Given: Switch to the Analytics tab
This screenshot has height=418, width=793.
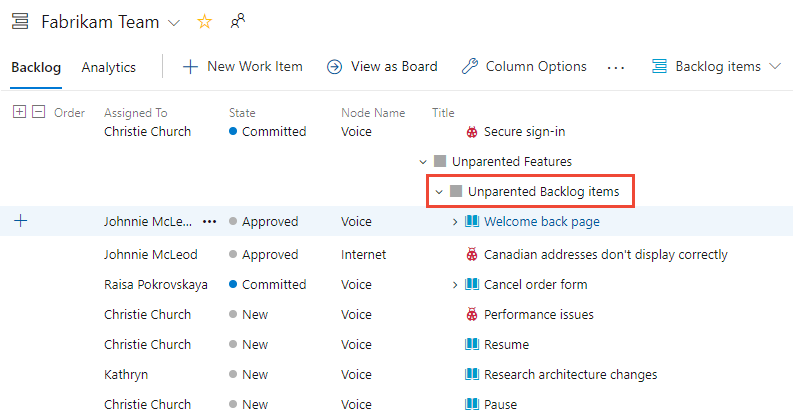Looking at the screenshot, I should (108, 67).
